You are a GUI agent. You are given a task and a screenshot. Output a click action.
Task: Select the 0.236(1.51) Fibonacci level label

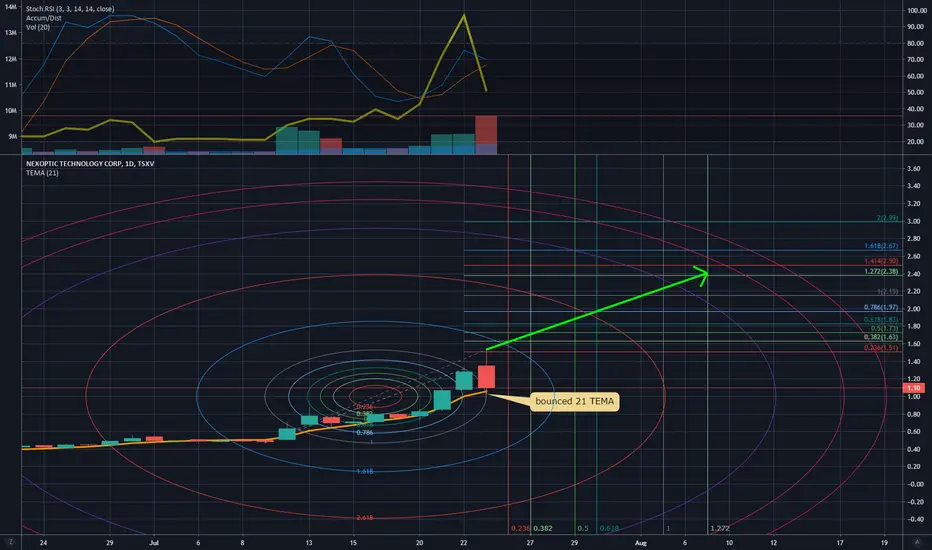(881, 348)
